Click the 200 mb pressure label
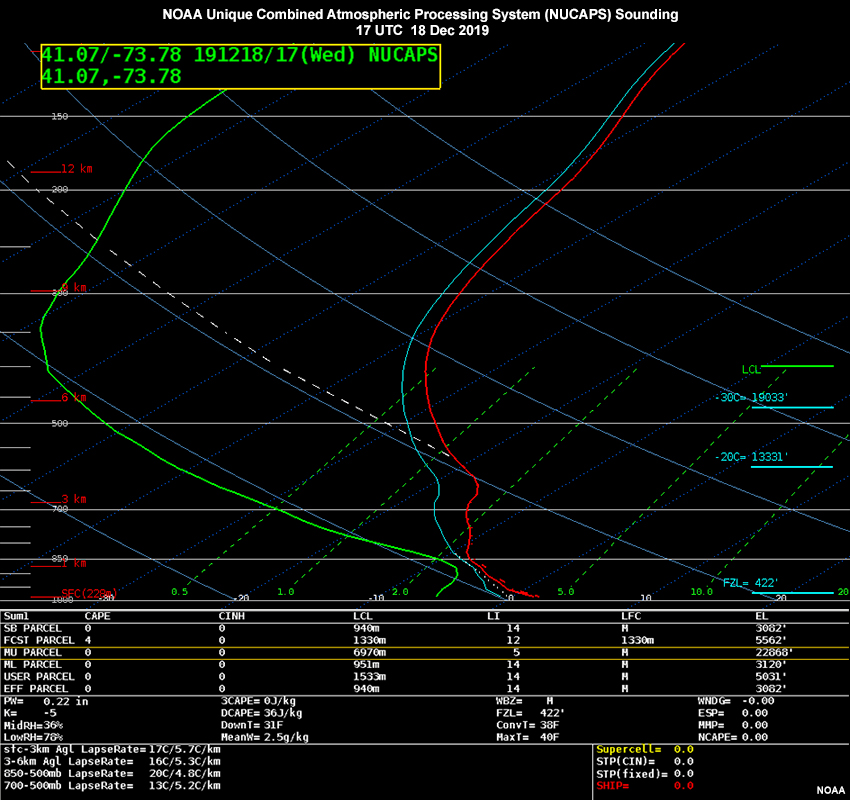850x800 pixels. [x=60, y=190]
